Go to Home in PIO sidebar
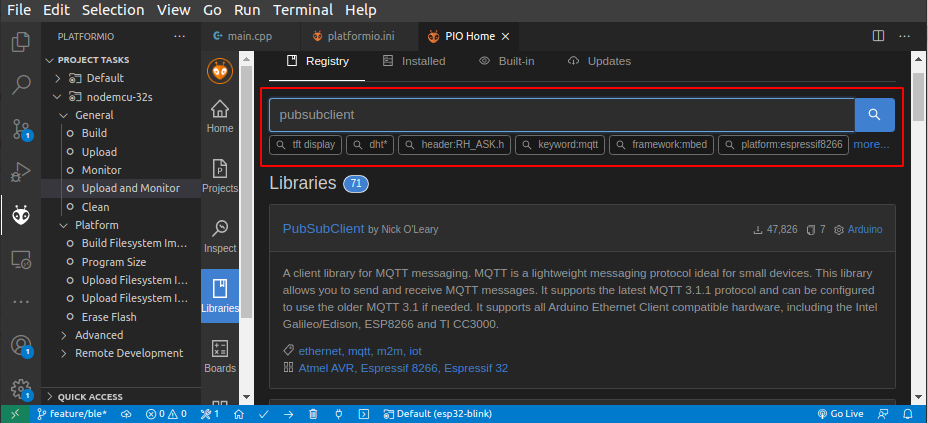928x423 pixels. click(220, 116)
